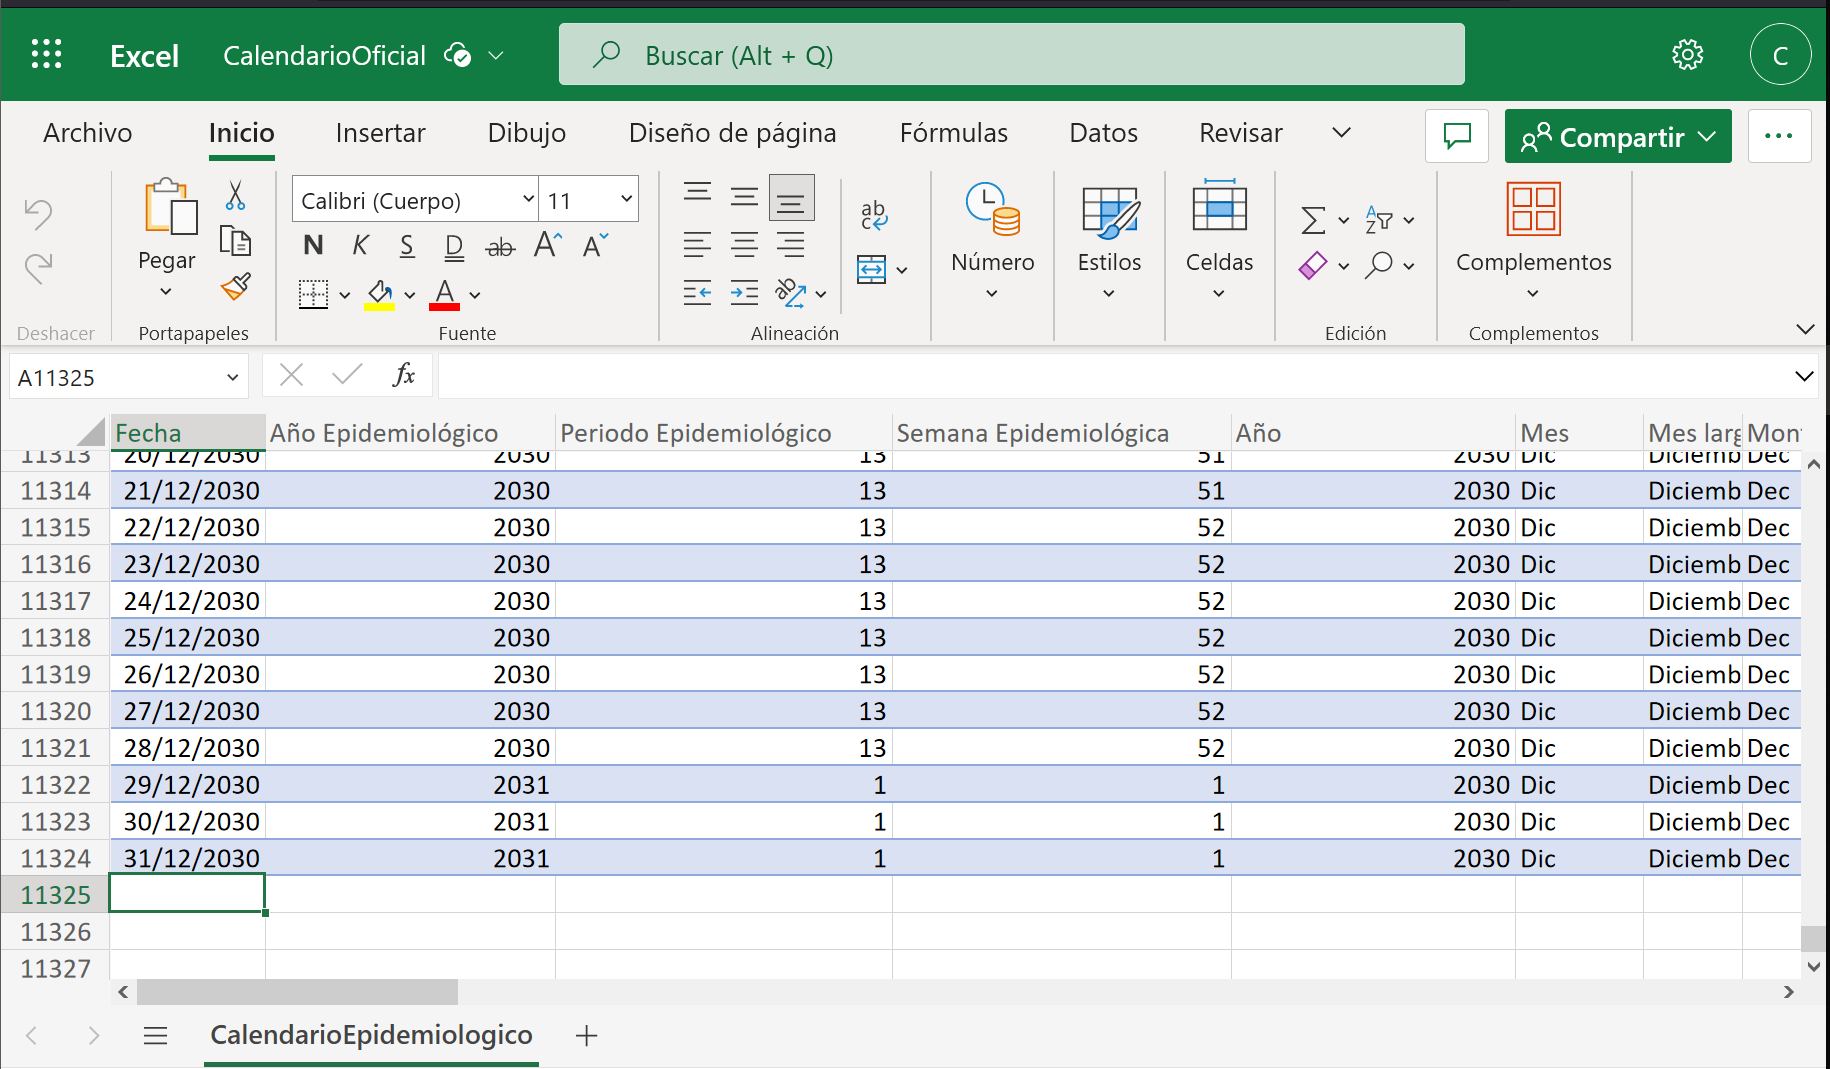Align text right

pyautogui.click(x=791, y=245)
